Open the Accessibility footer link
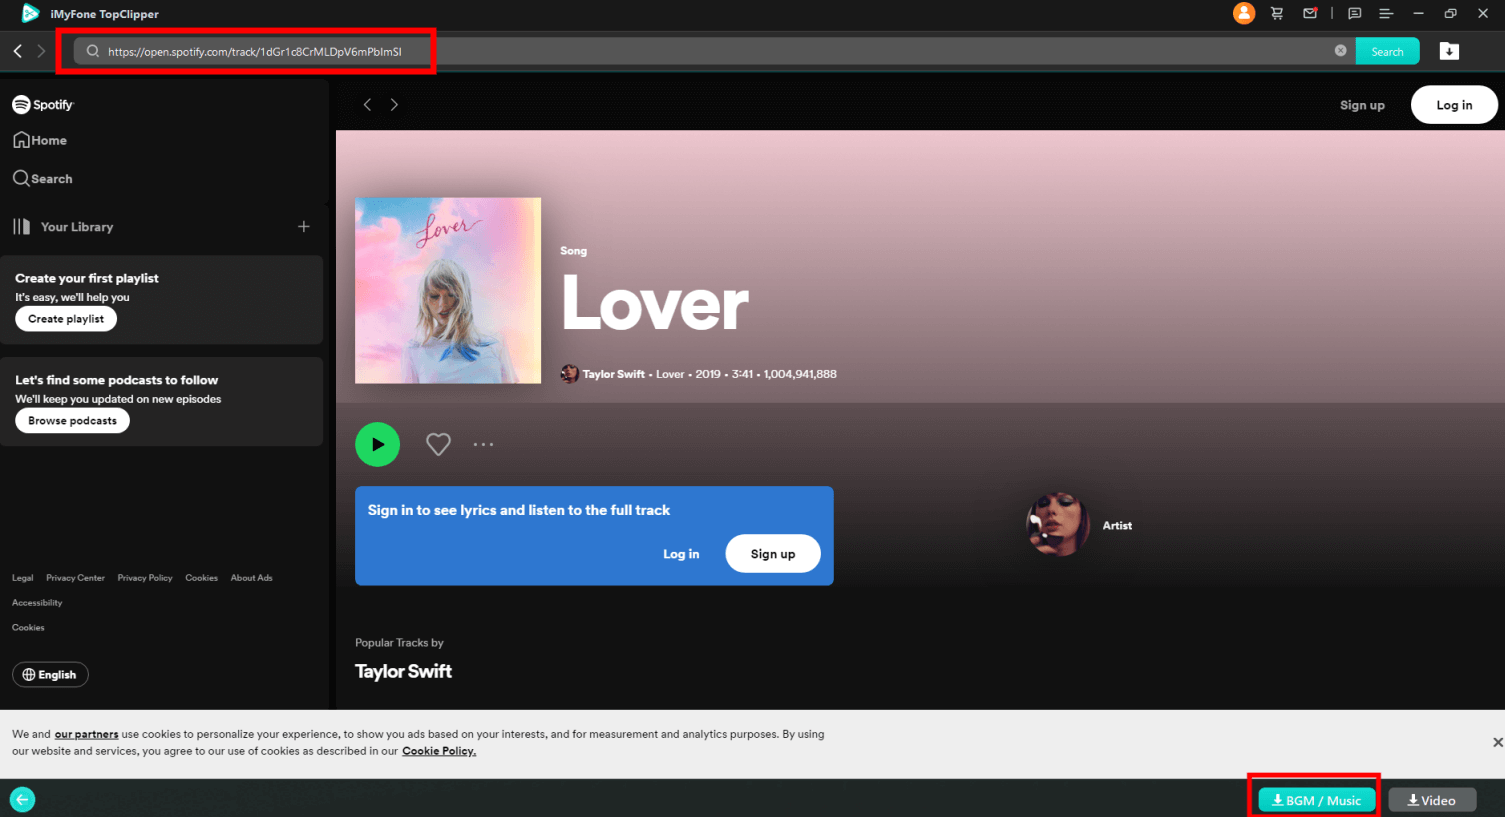The image size is (1505, 817). (x=37, y=603)
